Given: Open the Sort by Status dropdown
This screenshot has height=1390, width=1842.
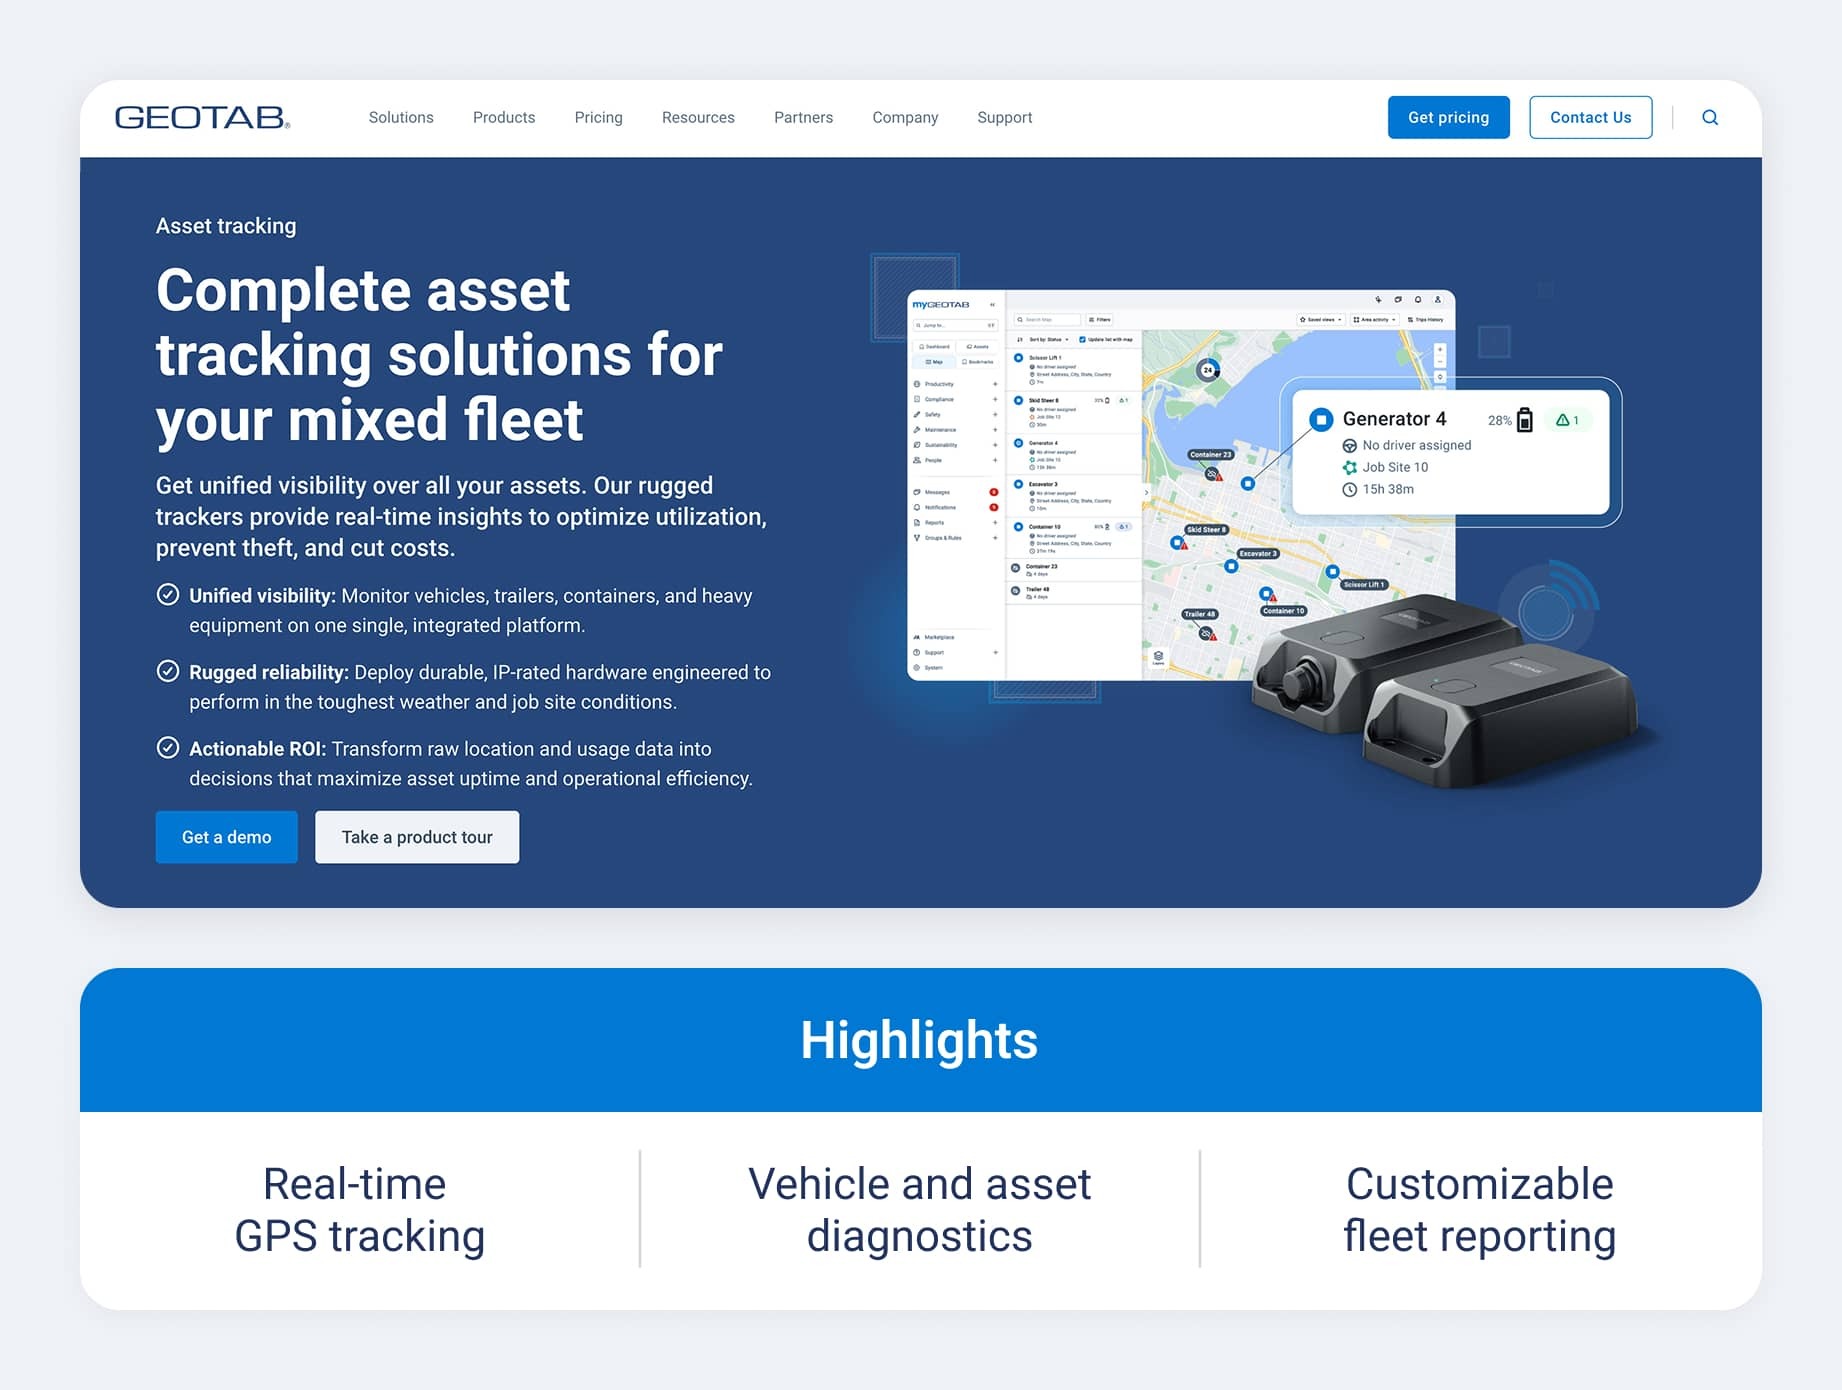Looking at the screenshot, I should (x=1048, y=340).
